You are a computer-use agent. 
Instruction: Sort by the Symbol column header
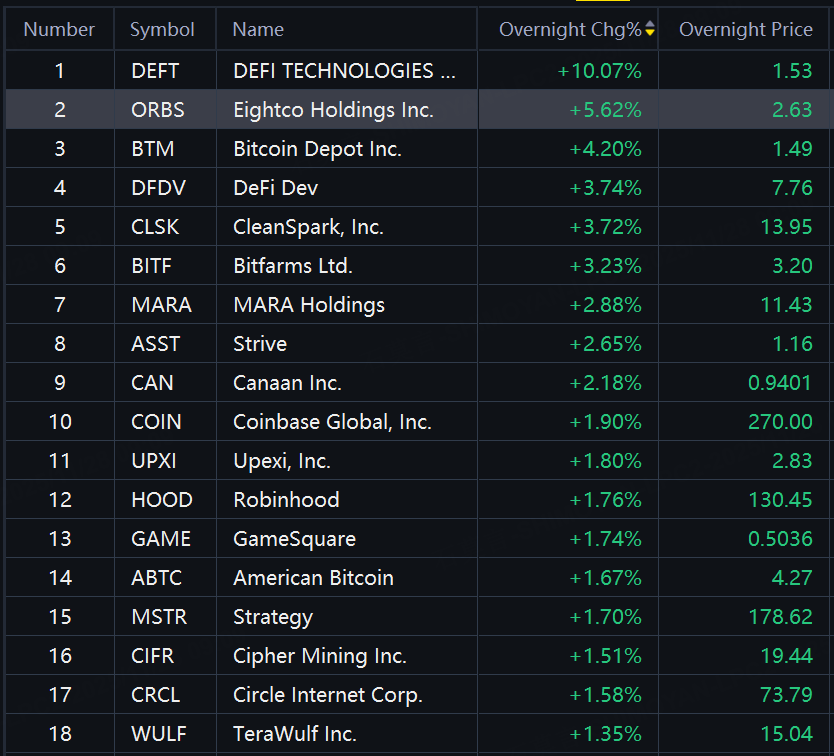click(x=162, y=30)
